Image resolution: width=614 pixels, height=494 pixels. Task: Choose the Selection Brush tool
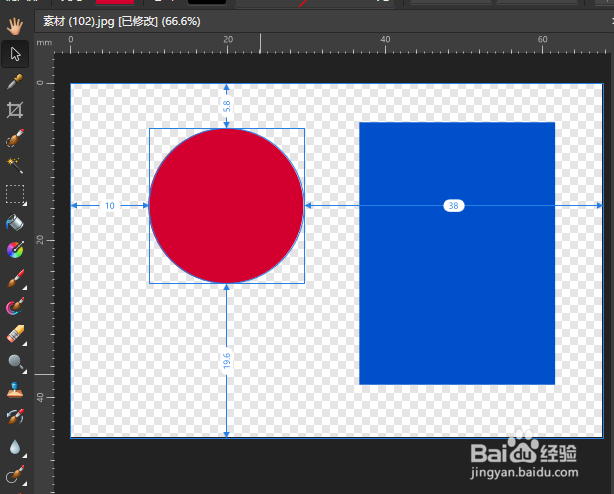[x=15, y=138]
